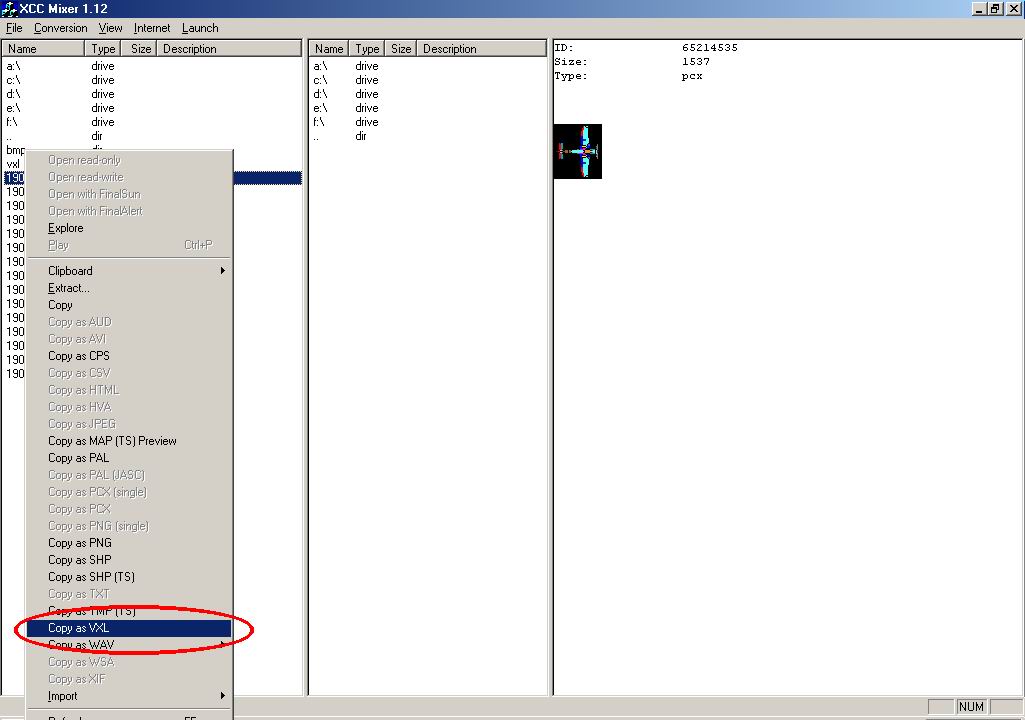Sort left pane by Size column

point(139,48)
